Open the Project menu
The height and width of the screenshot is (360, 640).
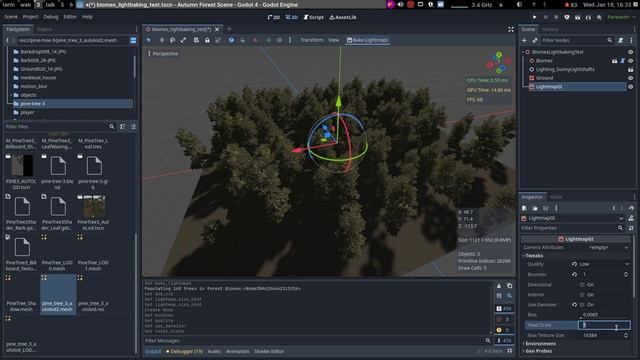tap(30, 17)
